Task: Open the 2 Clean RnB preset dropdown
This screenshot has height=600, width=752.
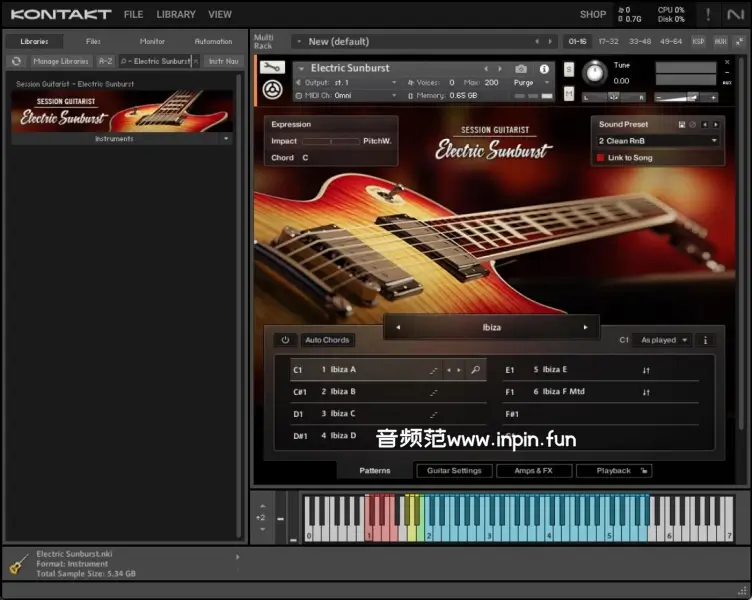Action: 658,141
